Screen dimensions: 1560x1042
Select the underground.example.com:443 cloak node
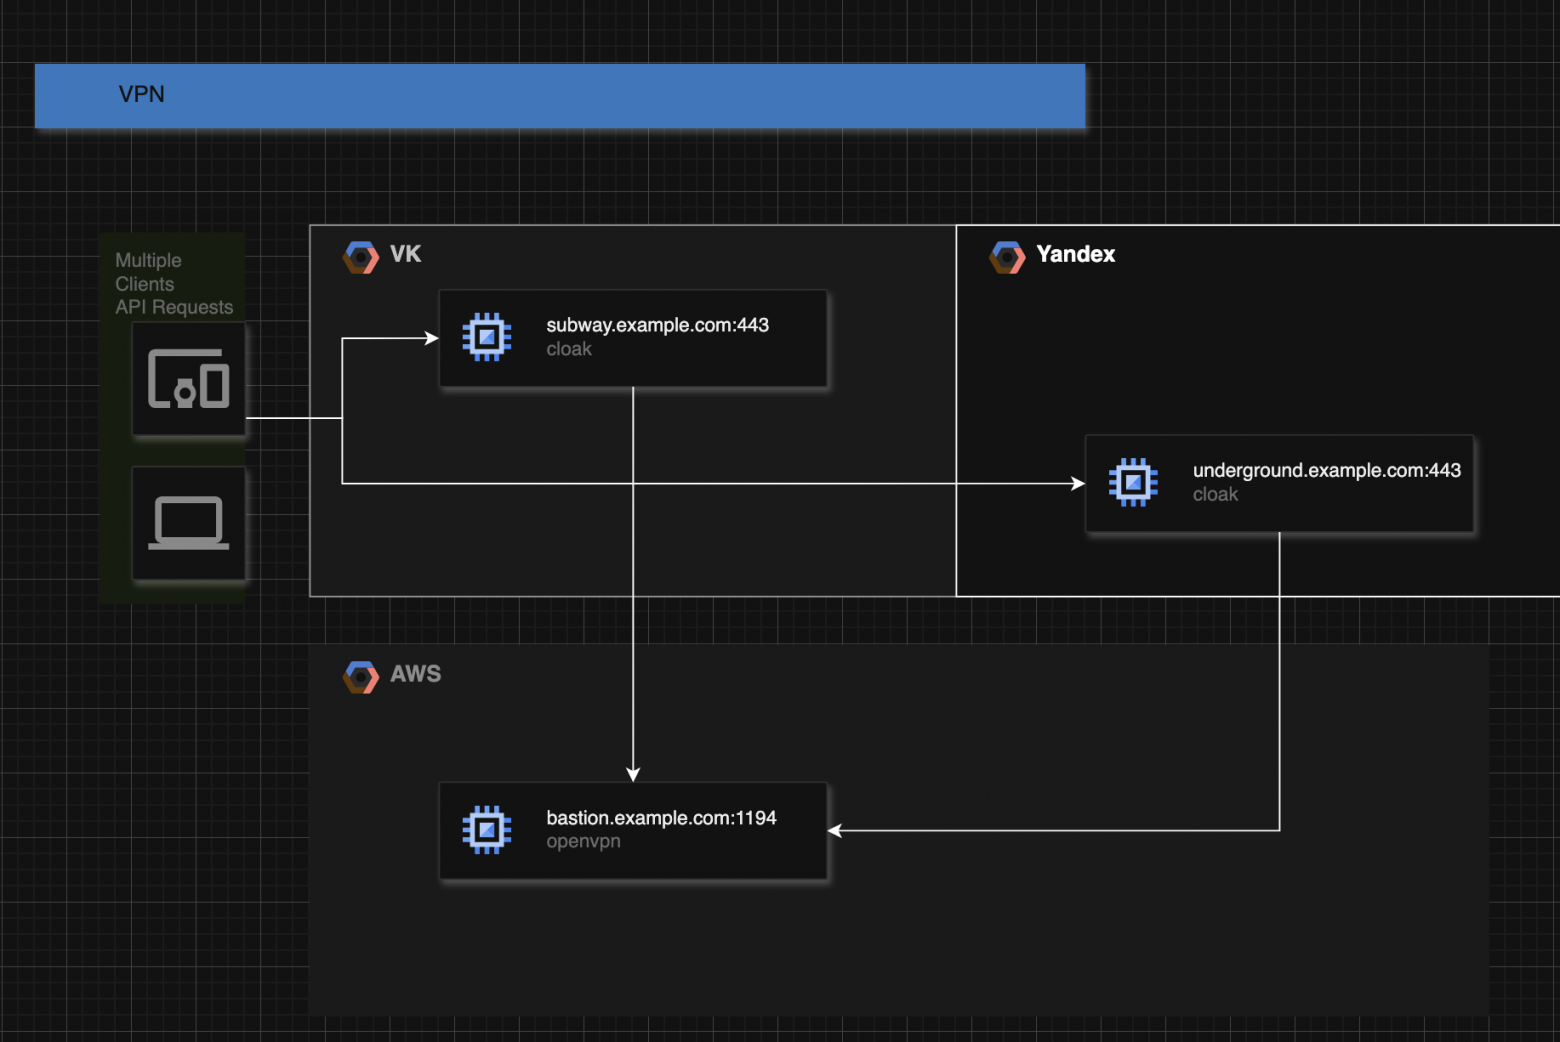1300,482
